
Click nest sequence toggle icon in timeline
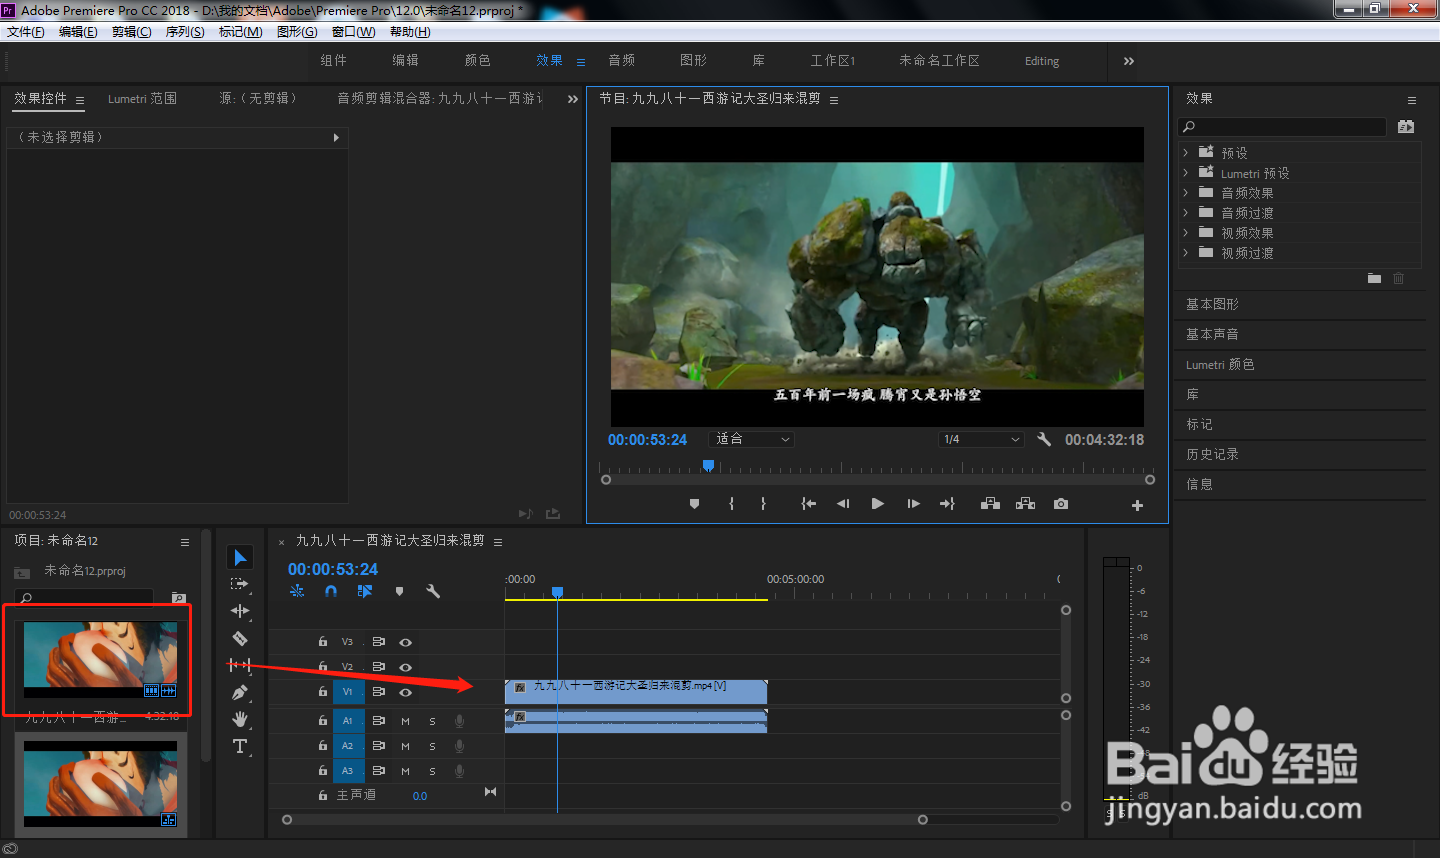coord(297,591)
